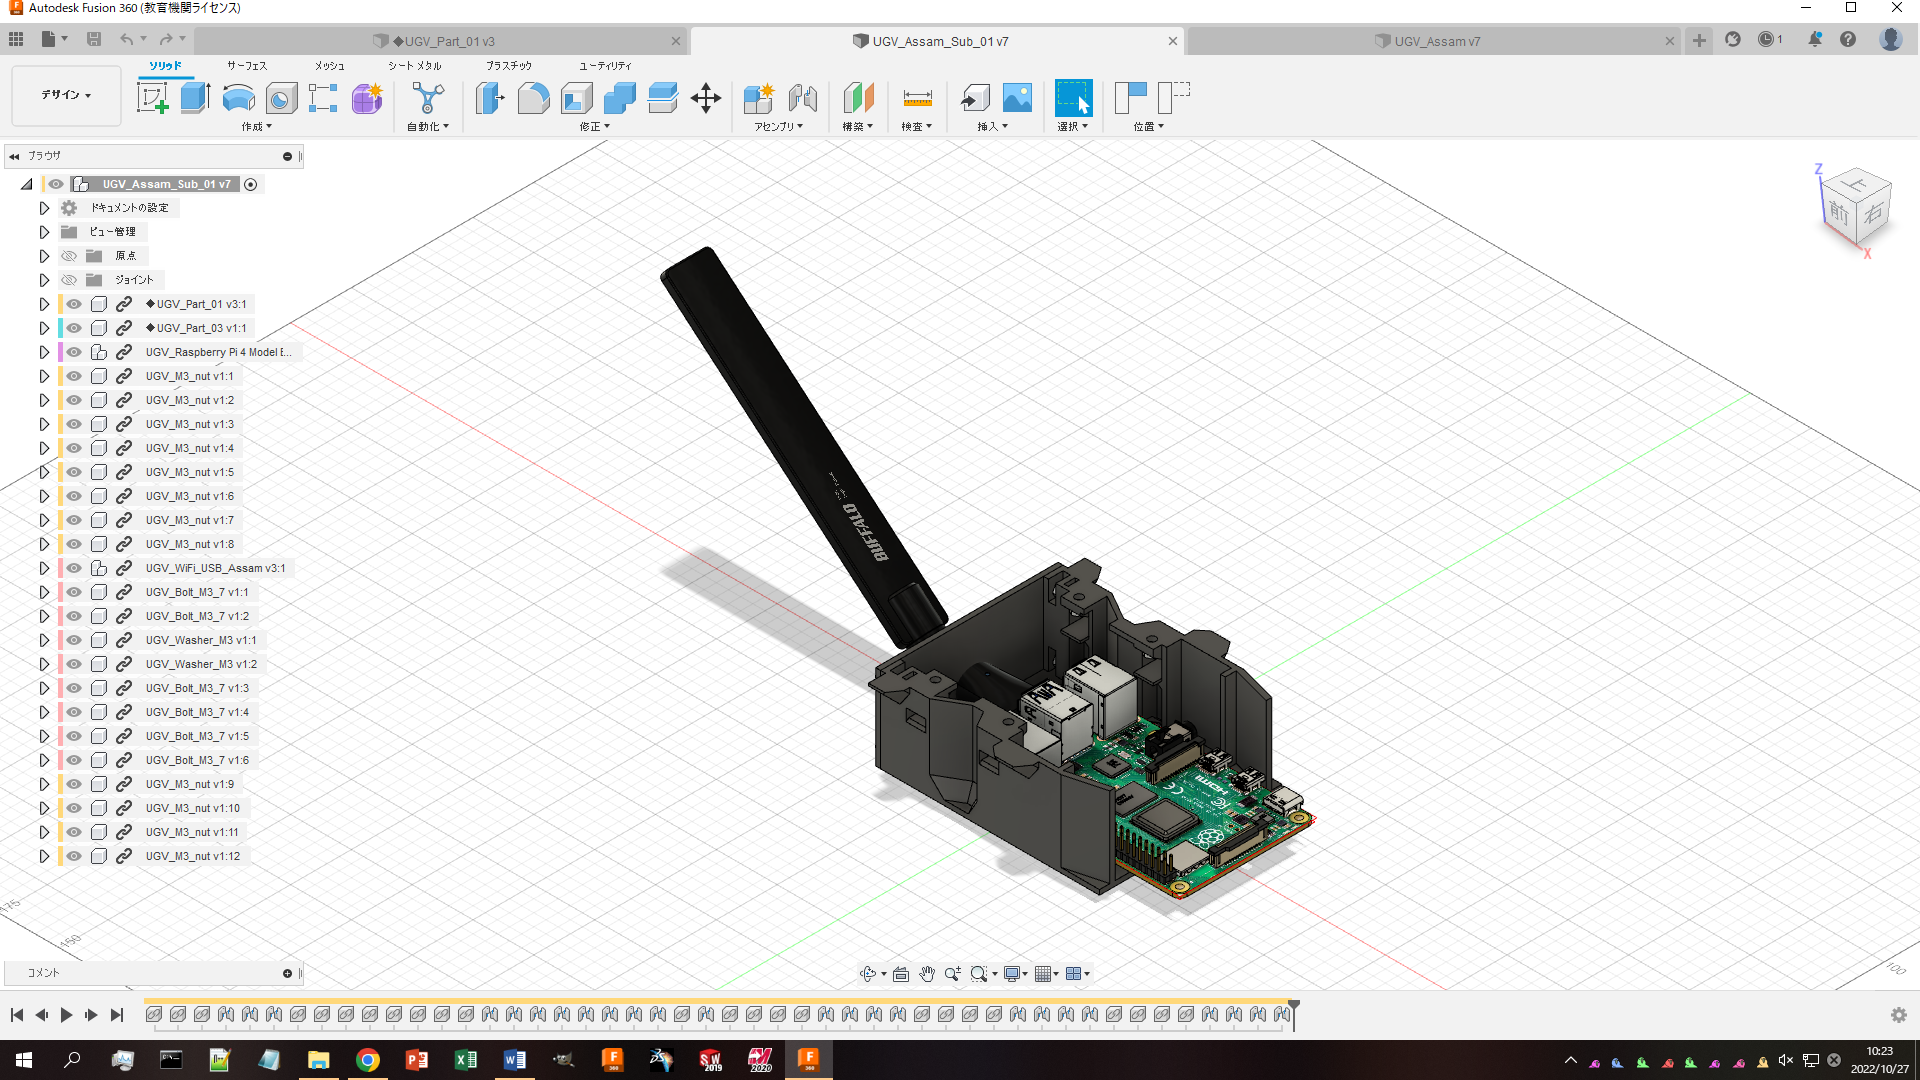Viewport: 1920px width, 1080px height.
Task: Open timeline settings gear
Action: pyautogui.click(x=1898, y=1015)
